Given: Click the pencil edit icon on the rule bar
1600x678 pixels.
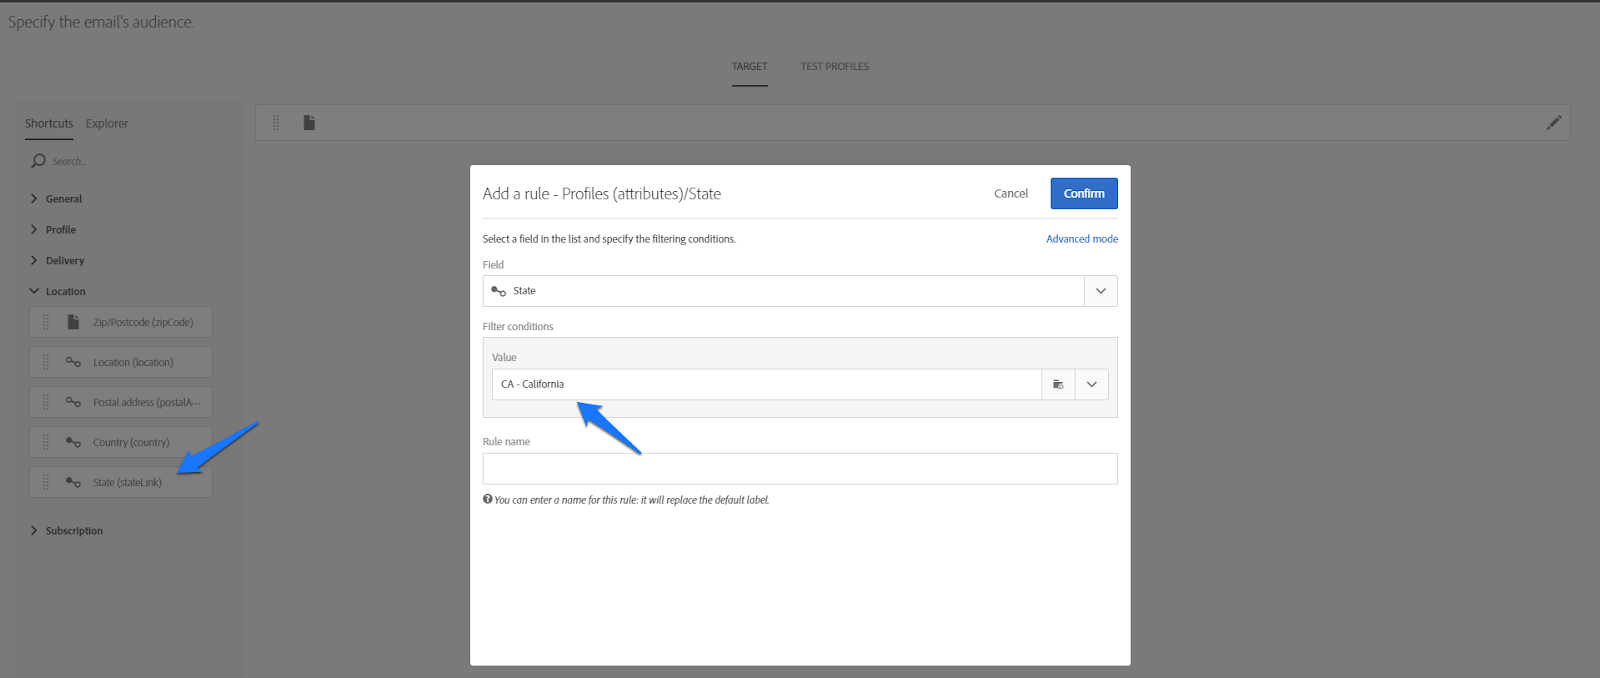Looking at the screenshot, I should tap(1553, 123).
